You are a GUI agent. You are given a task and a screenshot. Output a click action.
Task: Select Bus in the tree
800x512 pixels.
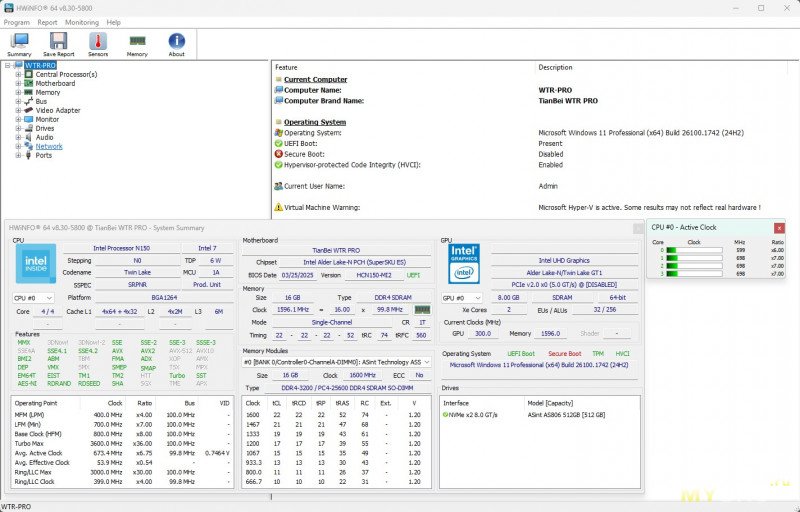[41, 101]
